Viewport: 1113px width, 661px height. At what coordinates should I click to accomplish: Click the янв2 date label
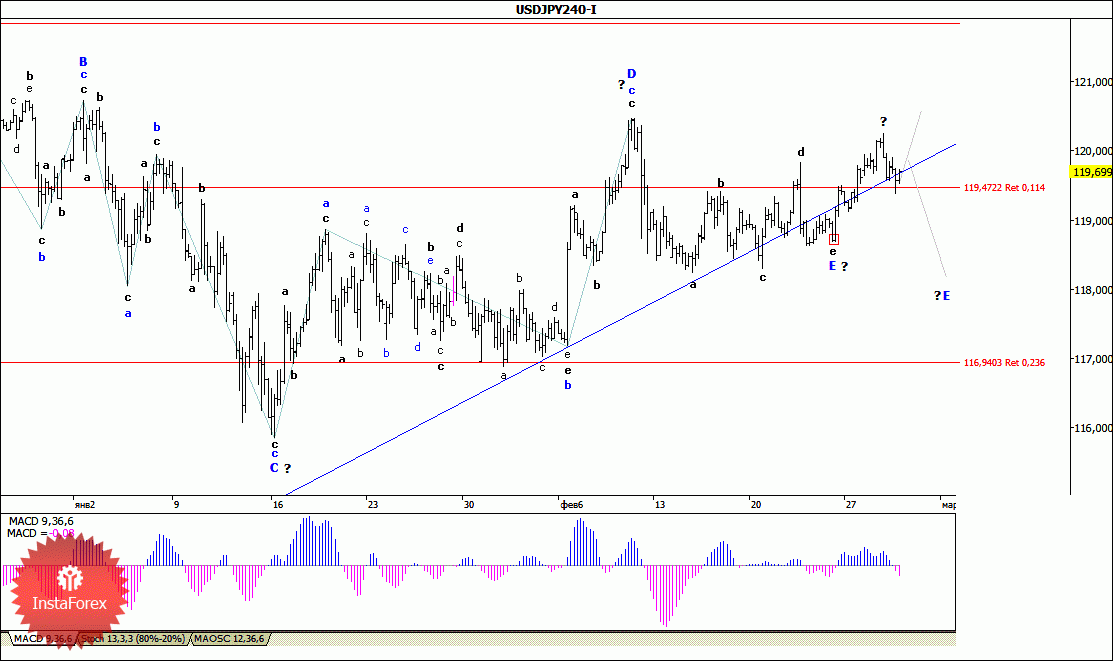pyautogui.click(x=84, y=505)
